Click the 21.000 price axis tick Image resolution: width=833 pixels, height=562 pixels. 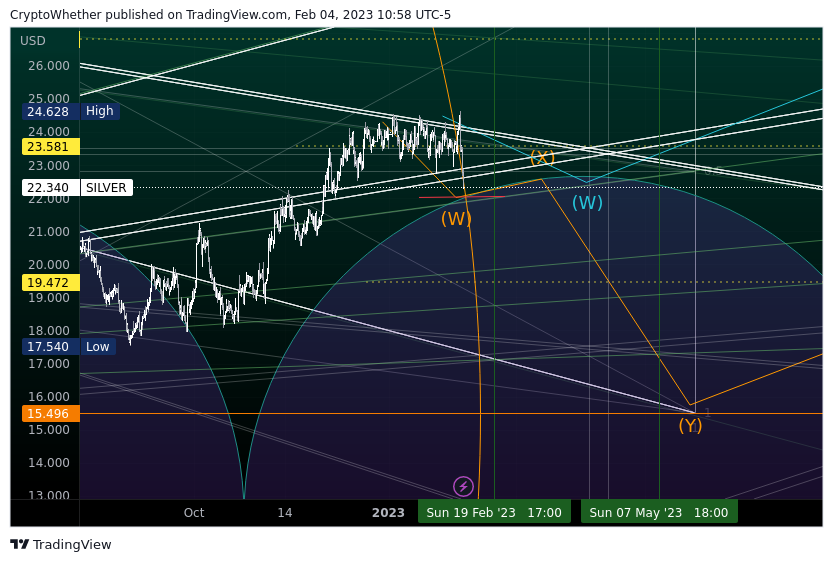(49, 232)
